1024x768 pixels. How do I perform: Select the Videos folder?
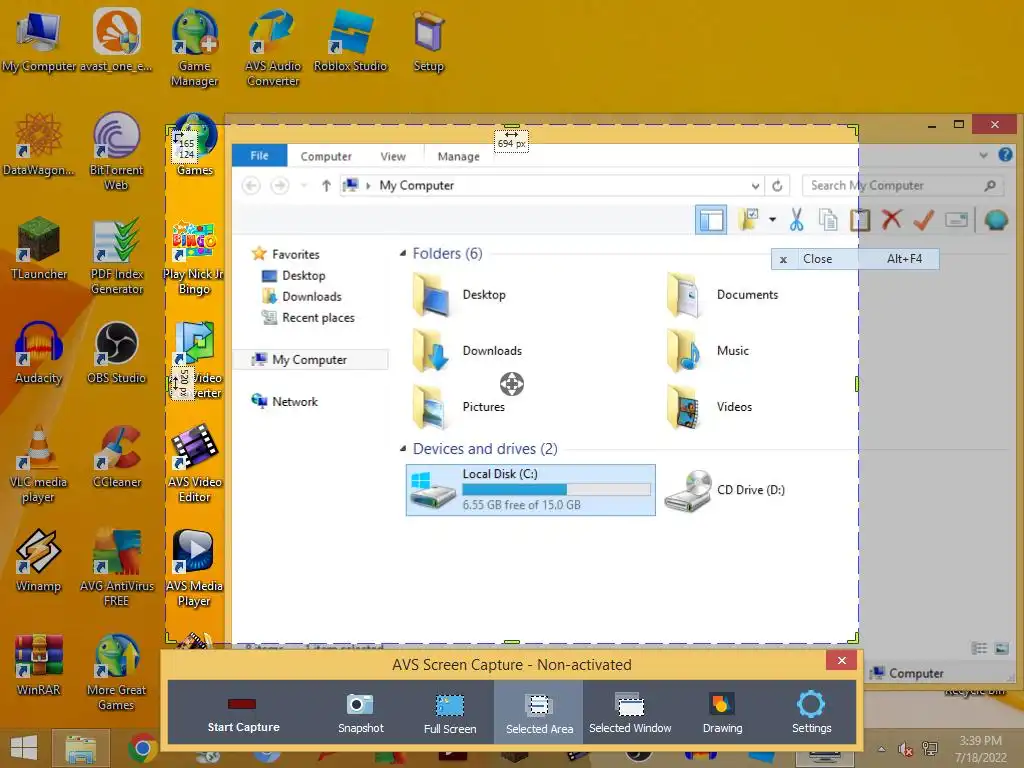[x=709, y=406]
